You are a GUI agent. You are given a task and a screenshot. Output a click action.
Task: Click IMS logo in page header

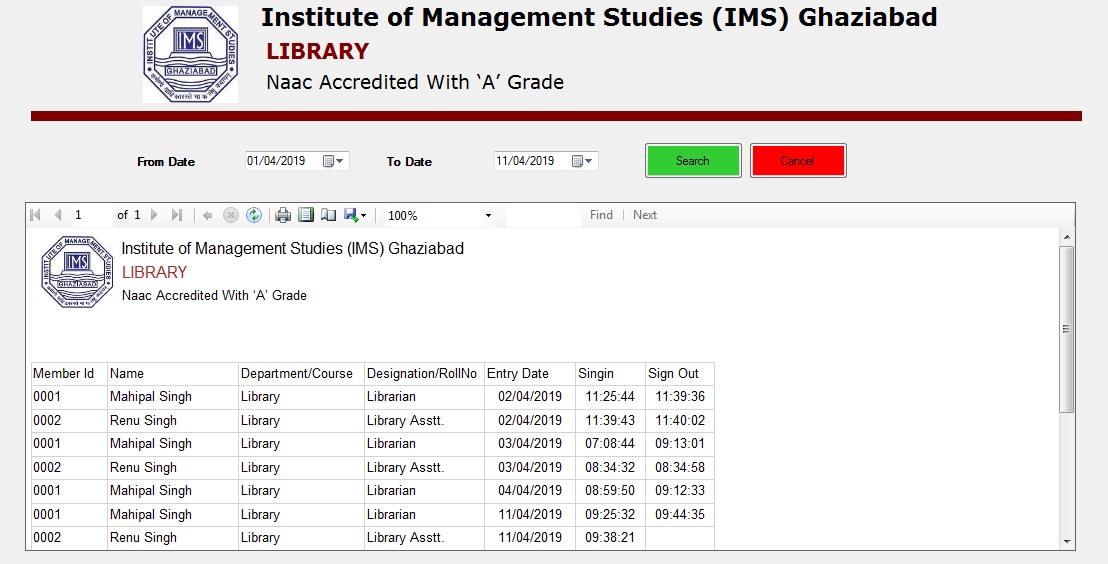(x=190, y=54)
